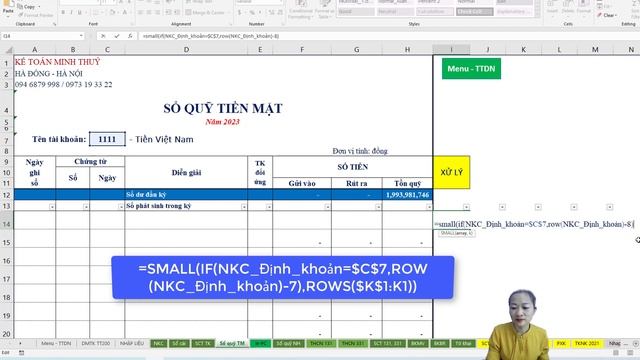640x360 pixels.
Task: Click the Copy icon in the Clipboard group
Action: coord(21,7)
